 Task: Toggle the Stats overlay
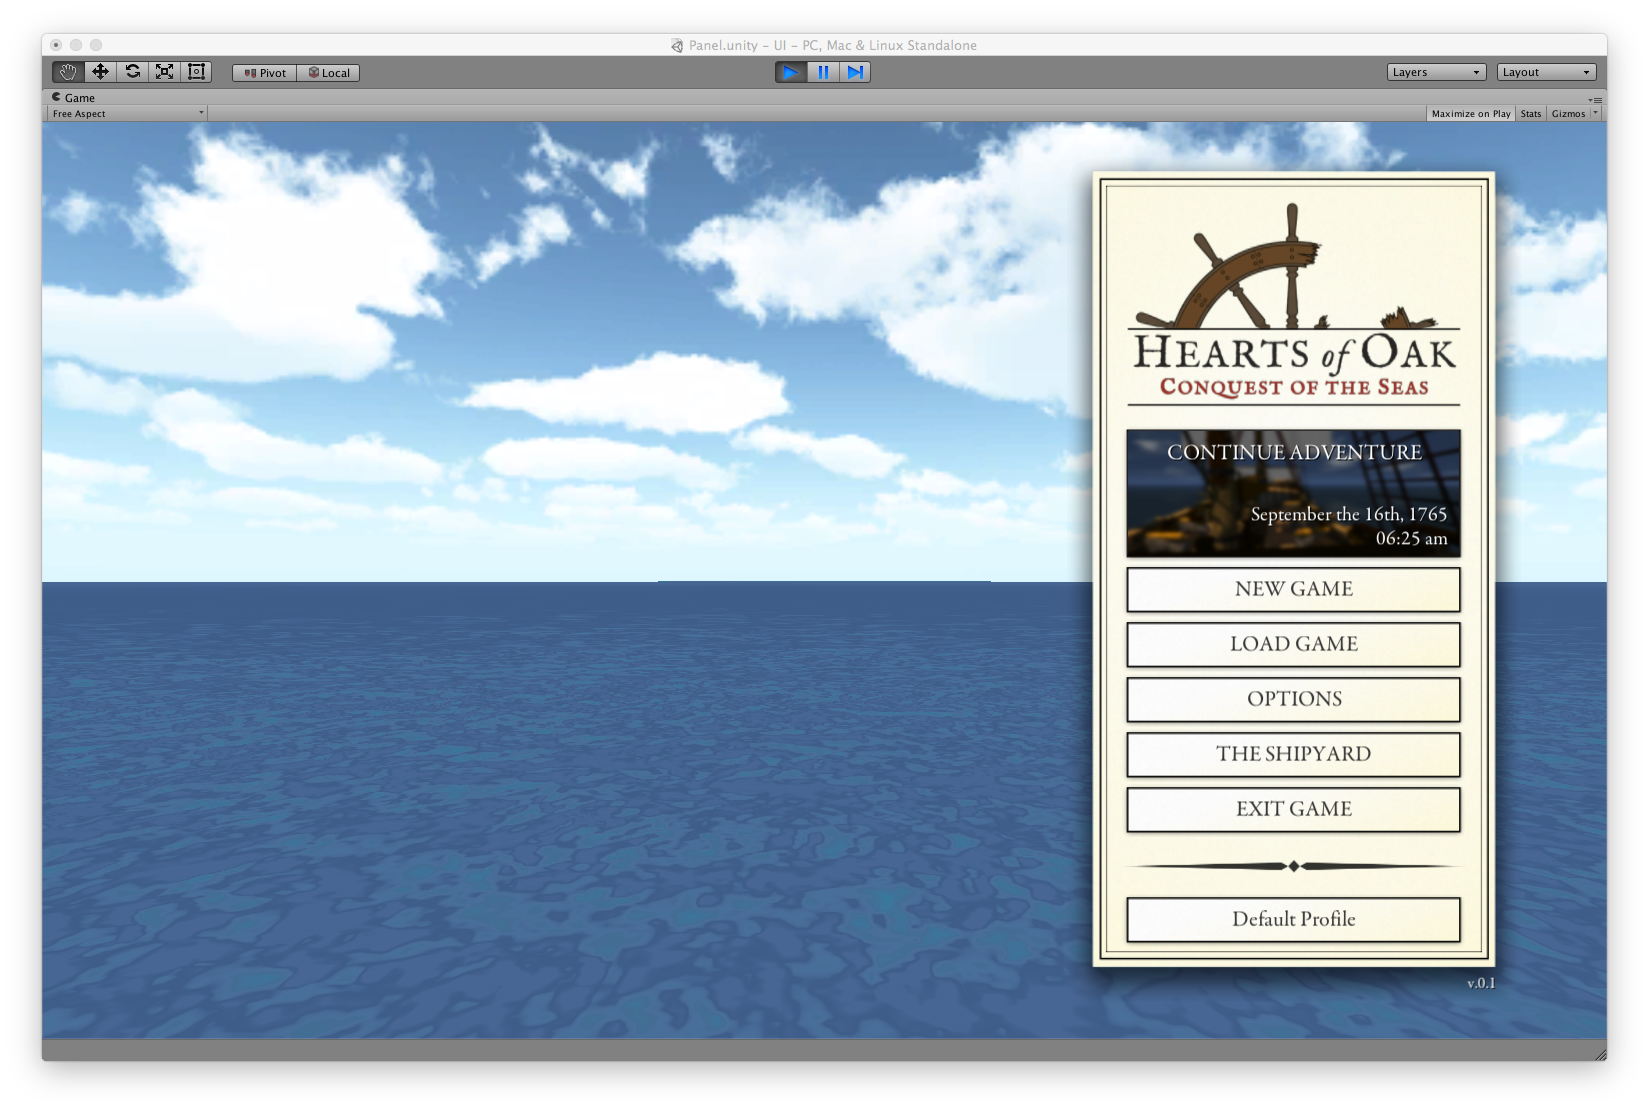point(1531,114)
